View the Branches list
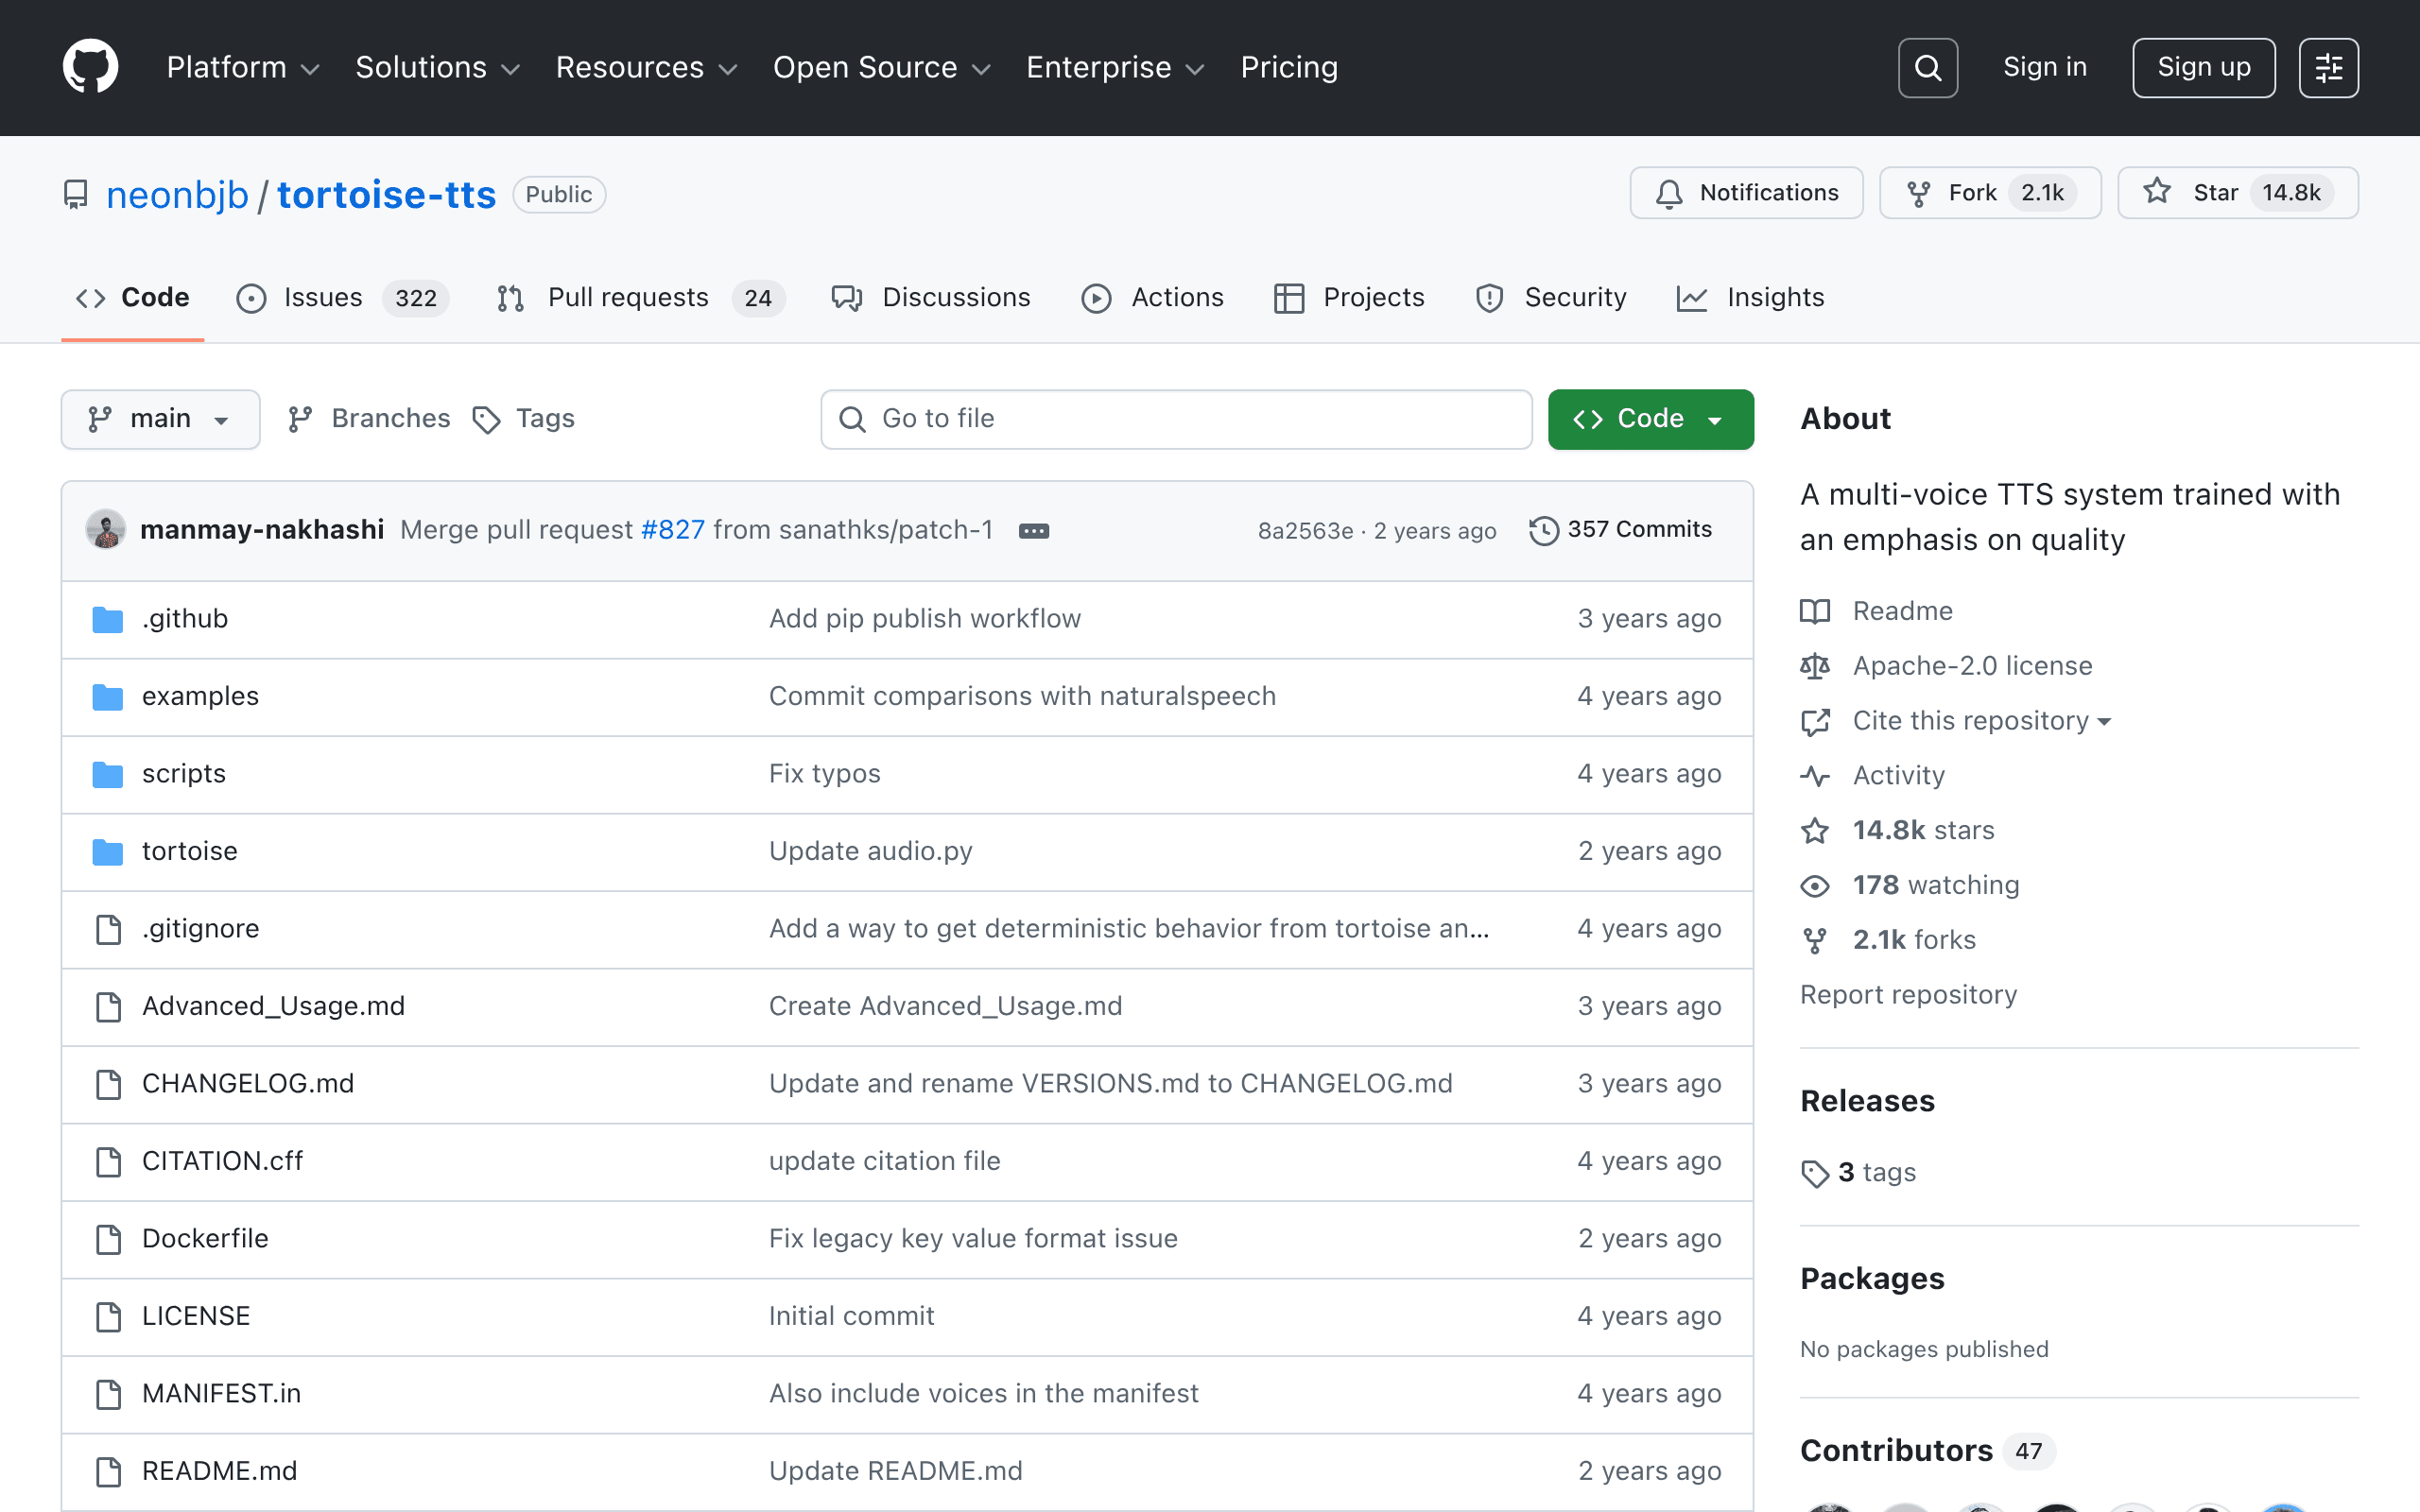The height and width of the screenshot is (1512, 2420). point(369,419)
